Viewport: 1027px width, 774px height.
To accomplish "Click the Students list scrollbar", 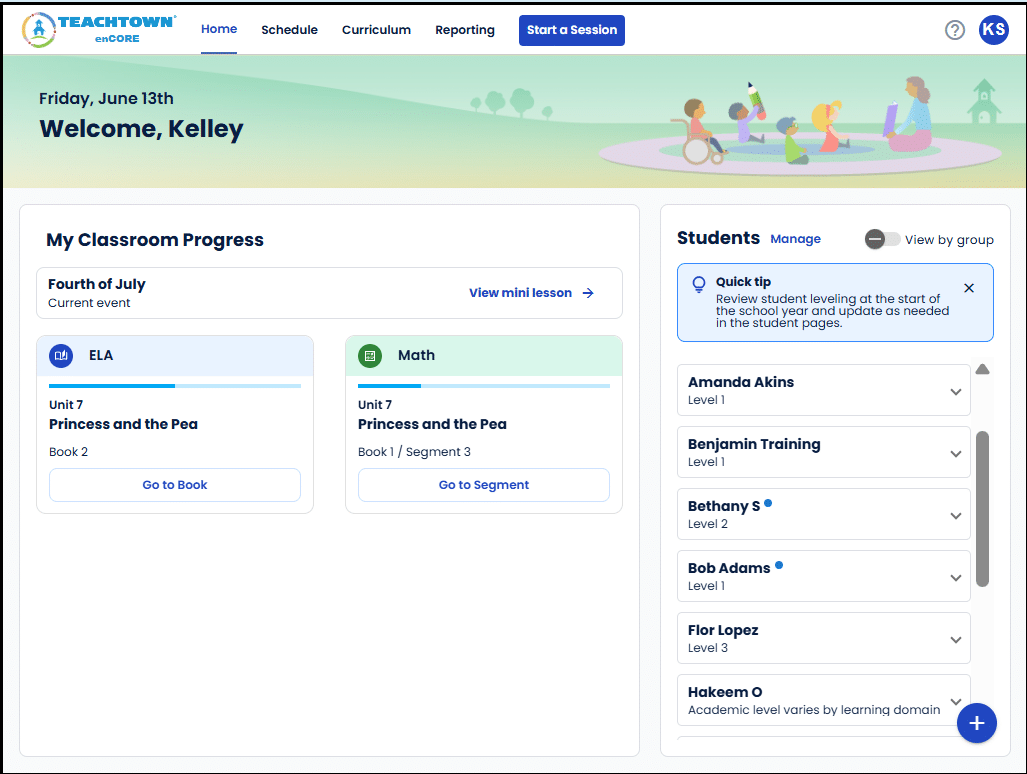I will [982, 508].
